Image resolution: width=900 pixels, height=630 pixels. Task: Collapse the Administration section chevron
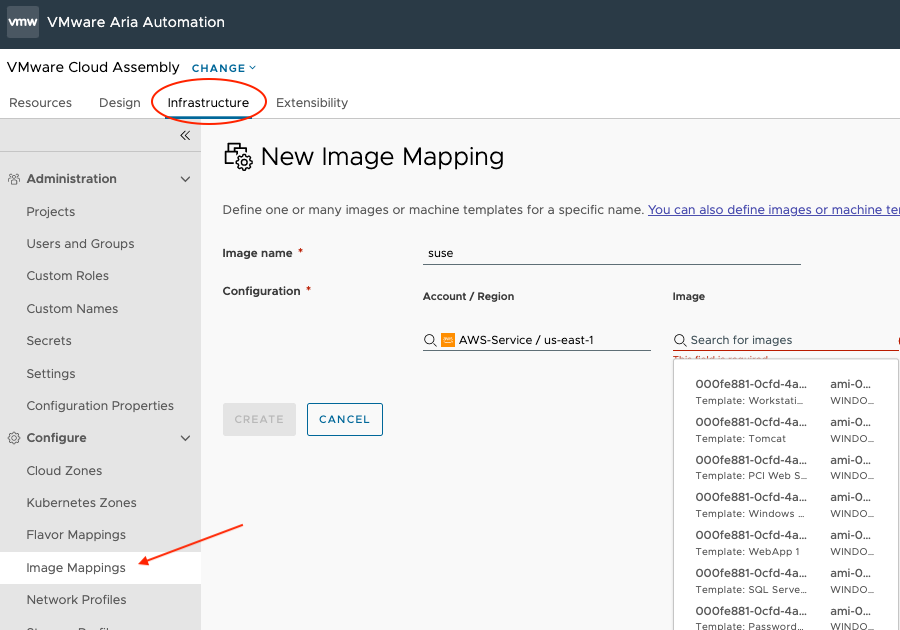tap(185, 179)
